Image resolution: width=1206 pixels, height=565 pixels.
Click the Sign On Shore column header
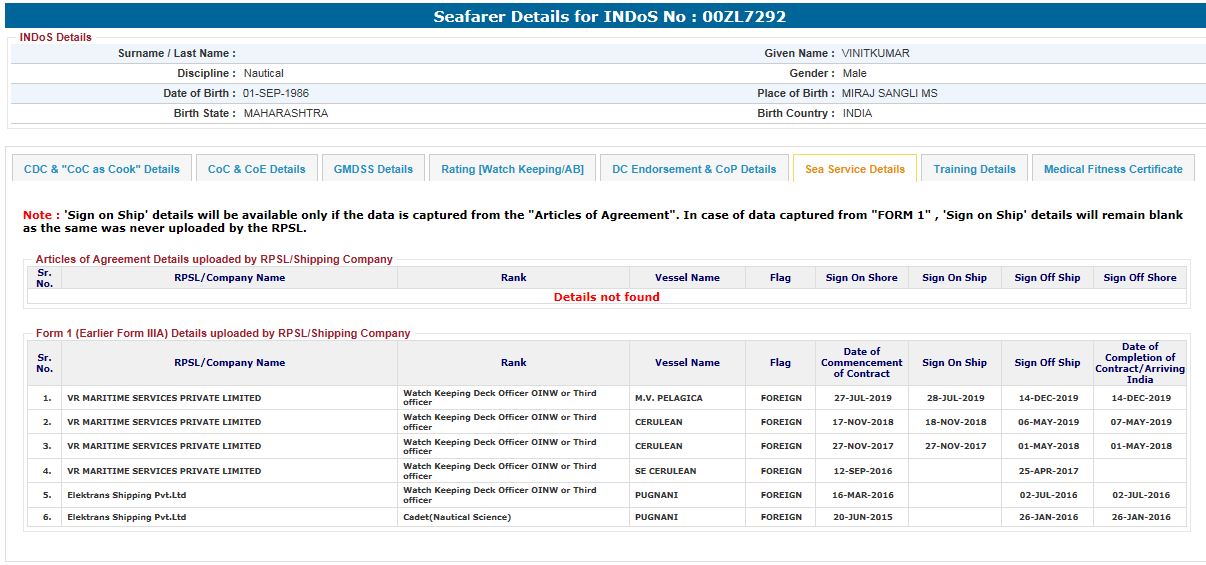pyautogui.click(x=861, y=278)
